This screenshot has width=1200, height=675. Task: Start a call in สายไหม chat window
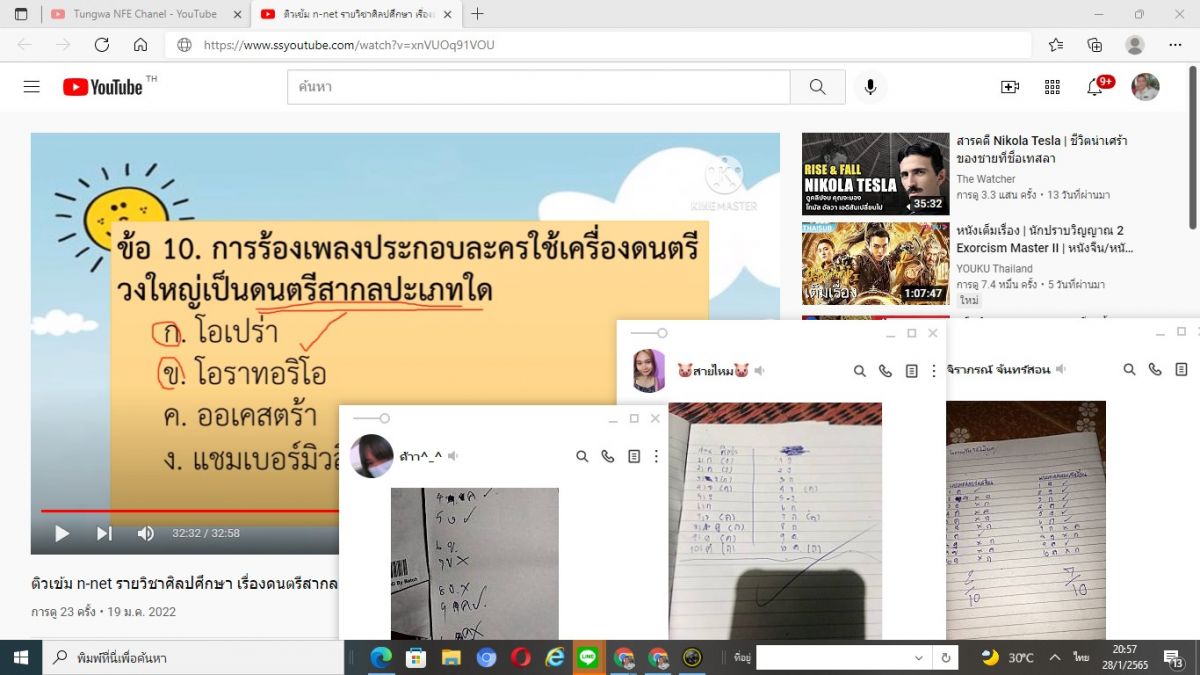coord(885,371)
